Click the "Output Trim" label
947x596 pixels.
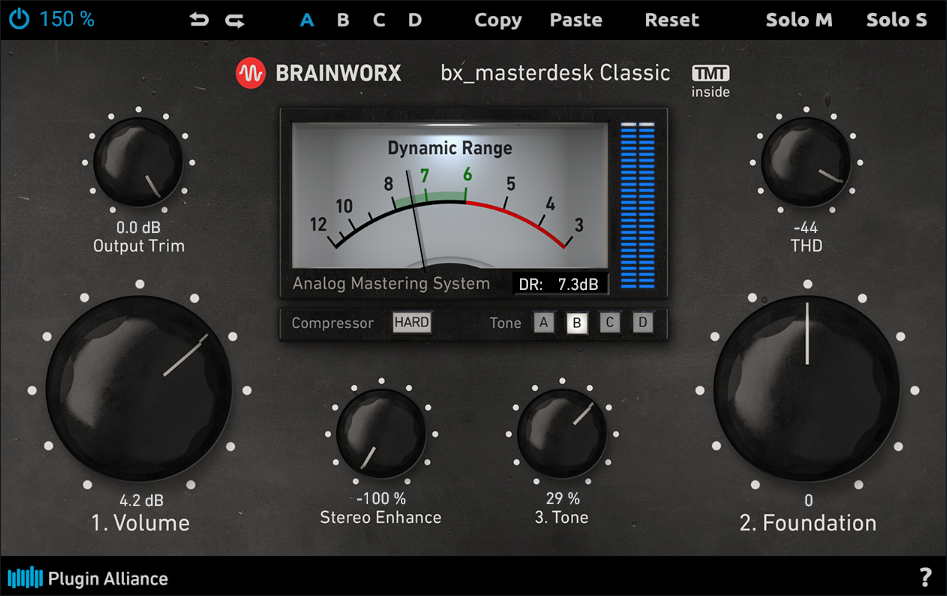pyautogui.click(x=138, y=246)
